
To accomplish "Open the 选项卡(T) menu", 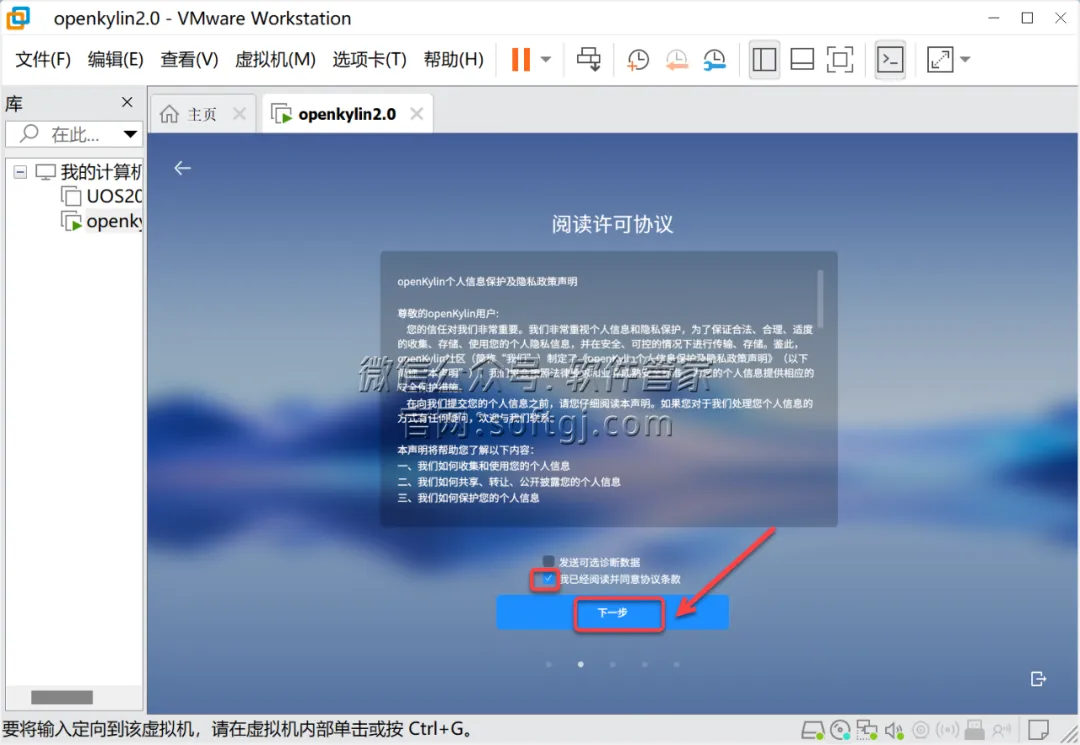I will coord(369,60).
